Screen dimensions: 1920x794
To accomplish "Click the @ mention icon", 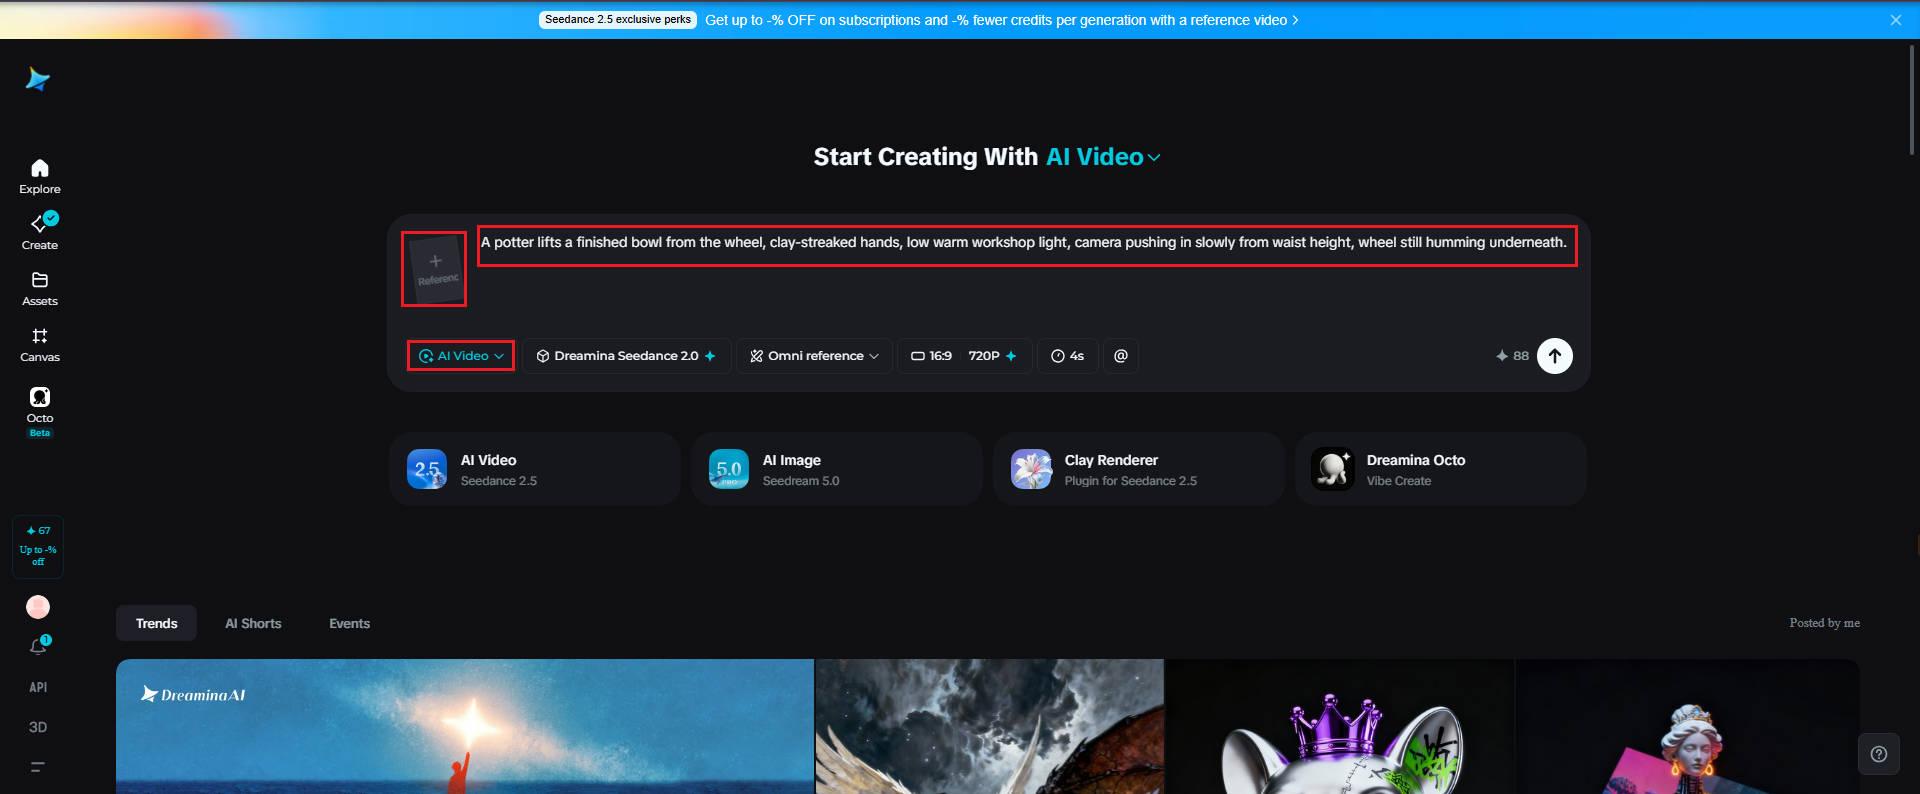I will coord(1121,356).
